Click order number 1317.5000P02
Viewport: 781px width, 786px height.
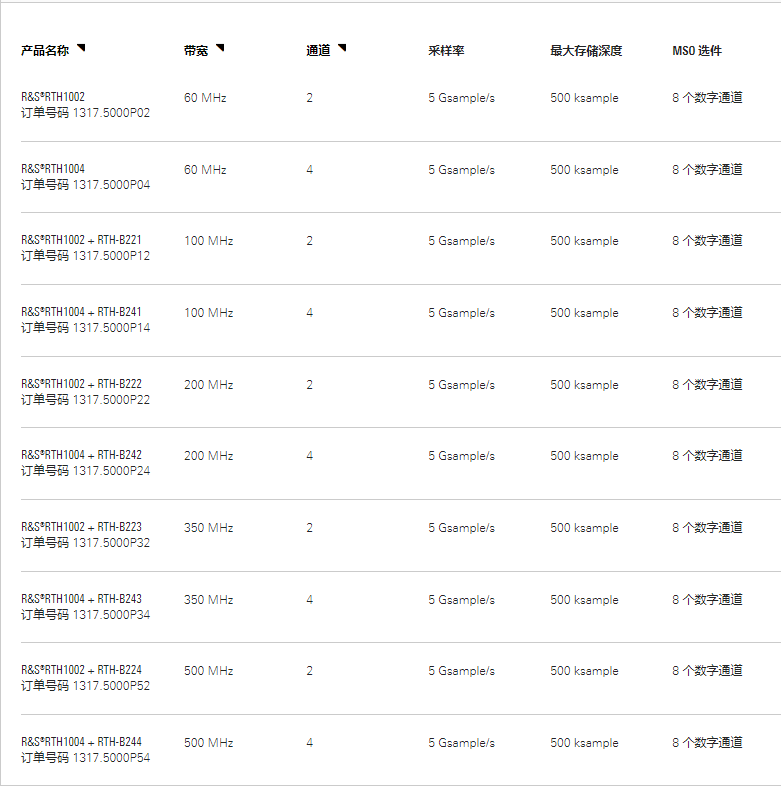111,113
